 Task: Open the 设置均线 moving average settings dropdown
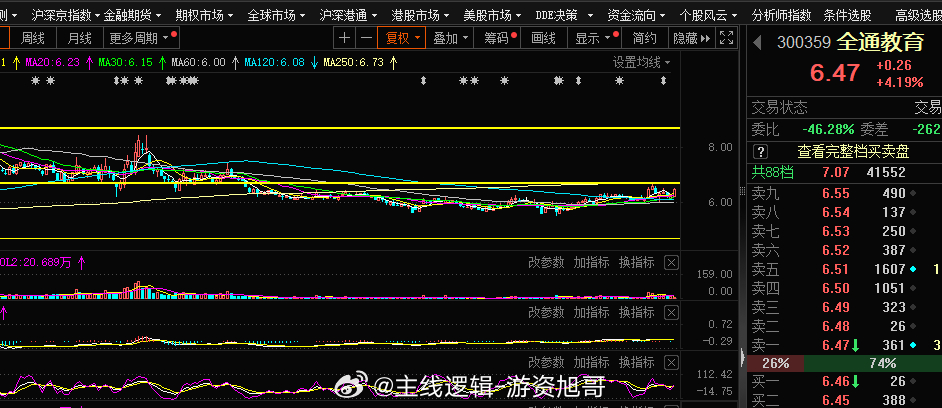[642, 62]
